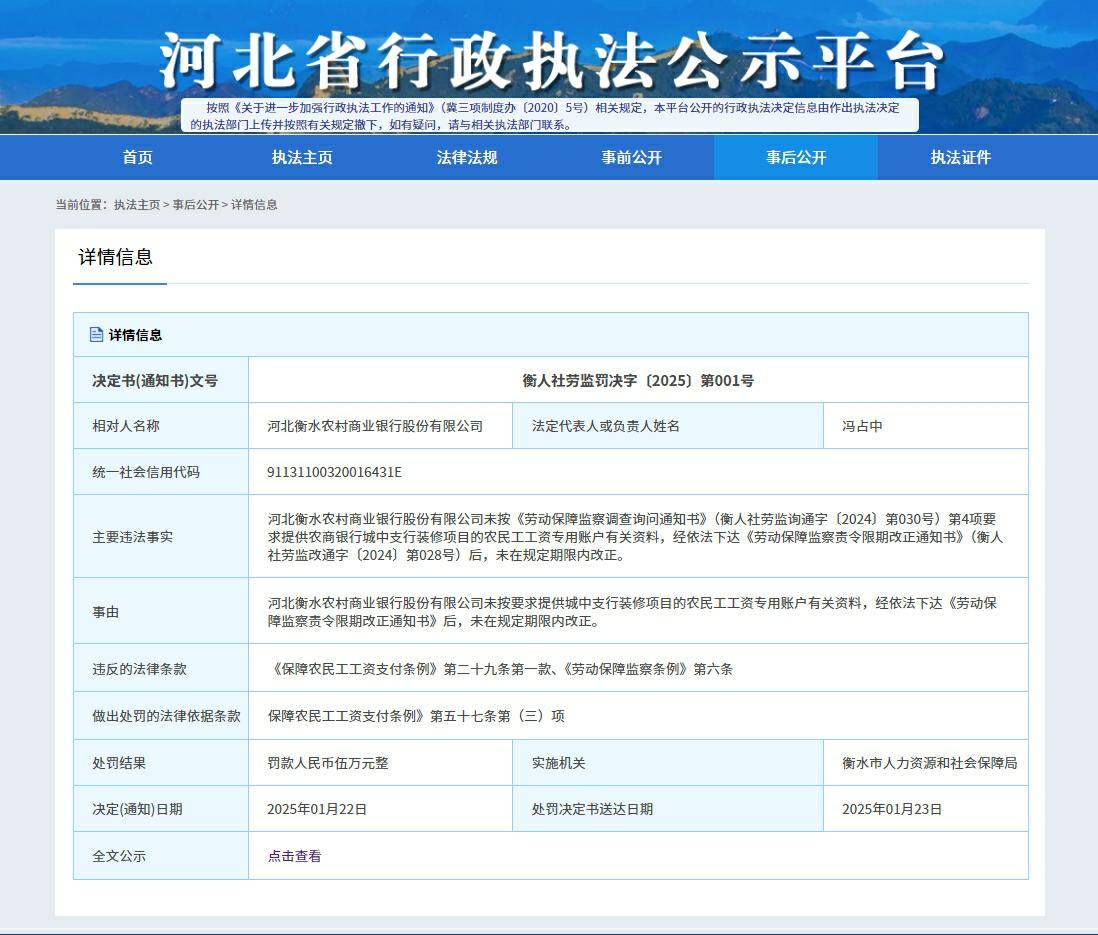Click the 做出处罚的法律依据条款 label
Viewport: 1098px width, 935px height.
click(x=166, y=716)
